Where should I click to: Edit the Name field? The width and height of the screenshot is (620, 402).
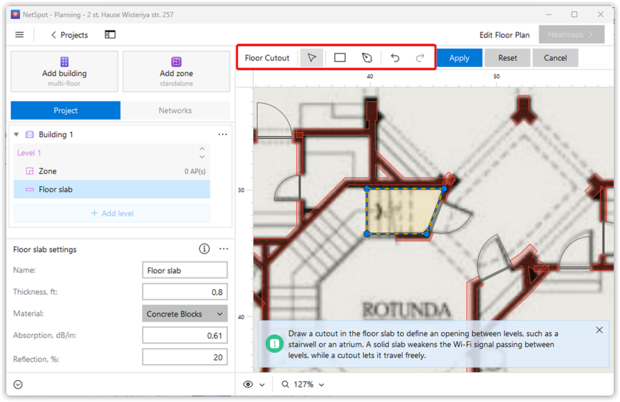pos(185,270)
